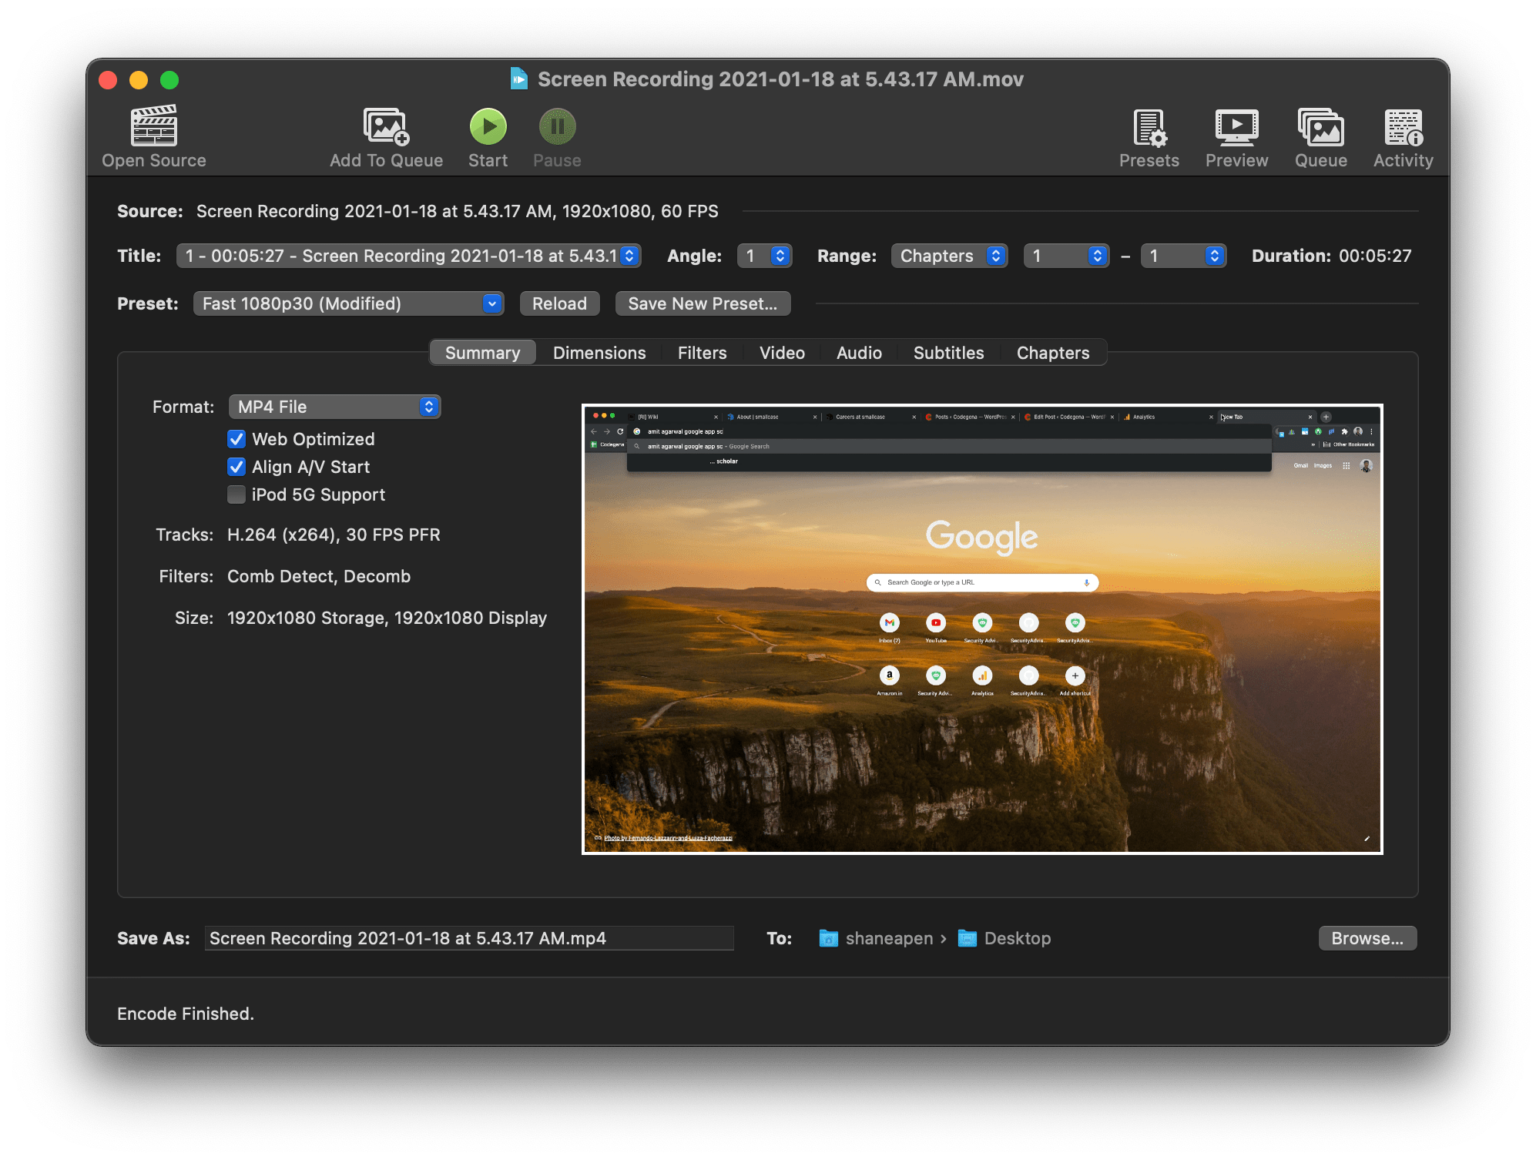The height and width of the screenshot is (1160, 1536).
Task: Zoom the window with the green button
Action: point(170,80)
